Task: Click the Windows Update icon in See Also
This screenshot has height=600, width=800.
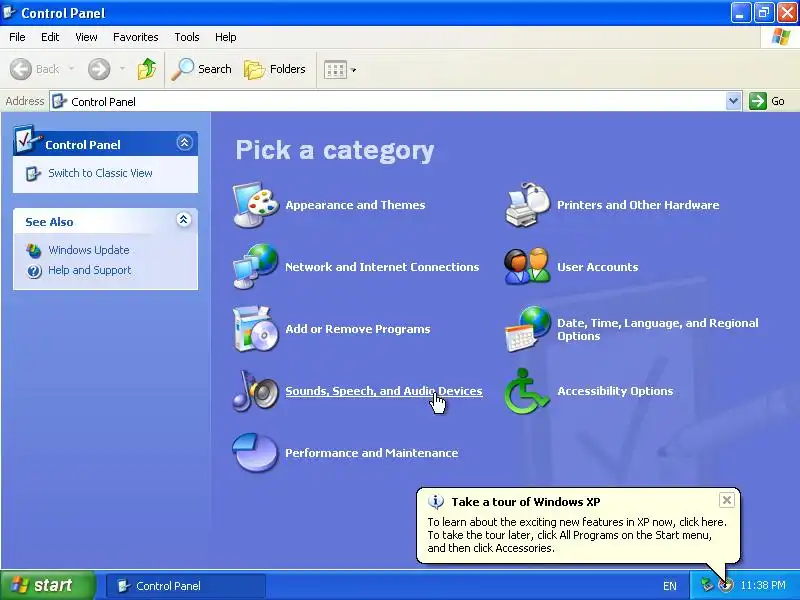Action: (x=34, y=250)
